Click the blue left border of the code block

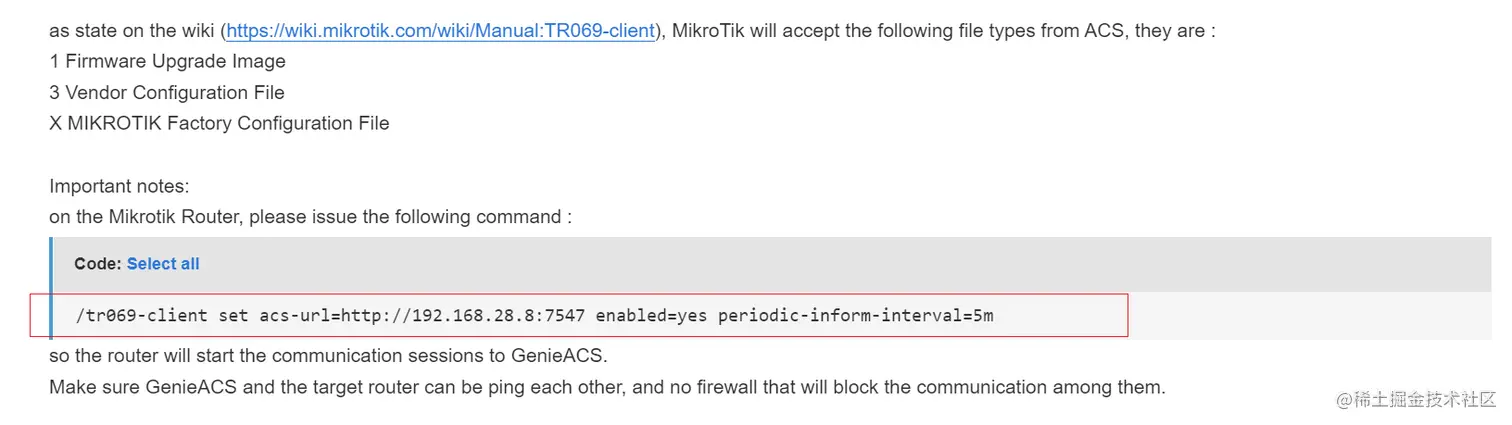coord(51,288)
